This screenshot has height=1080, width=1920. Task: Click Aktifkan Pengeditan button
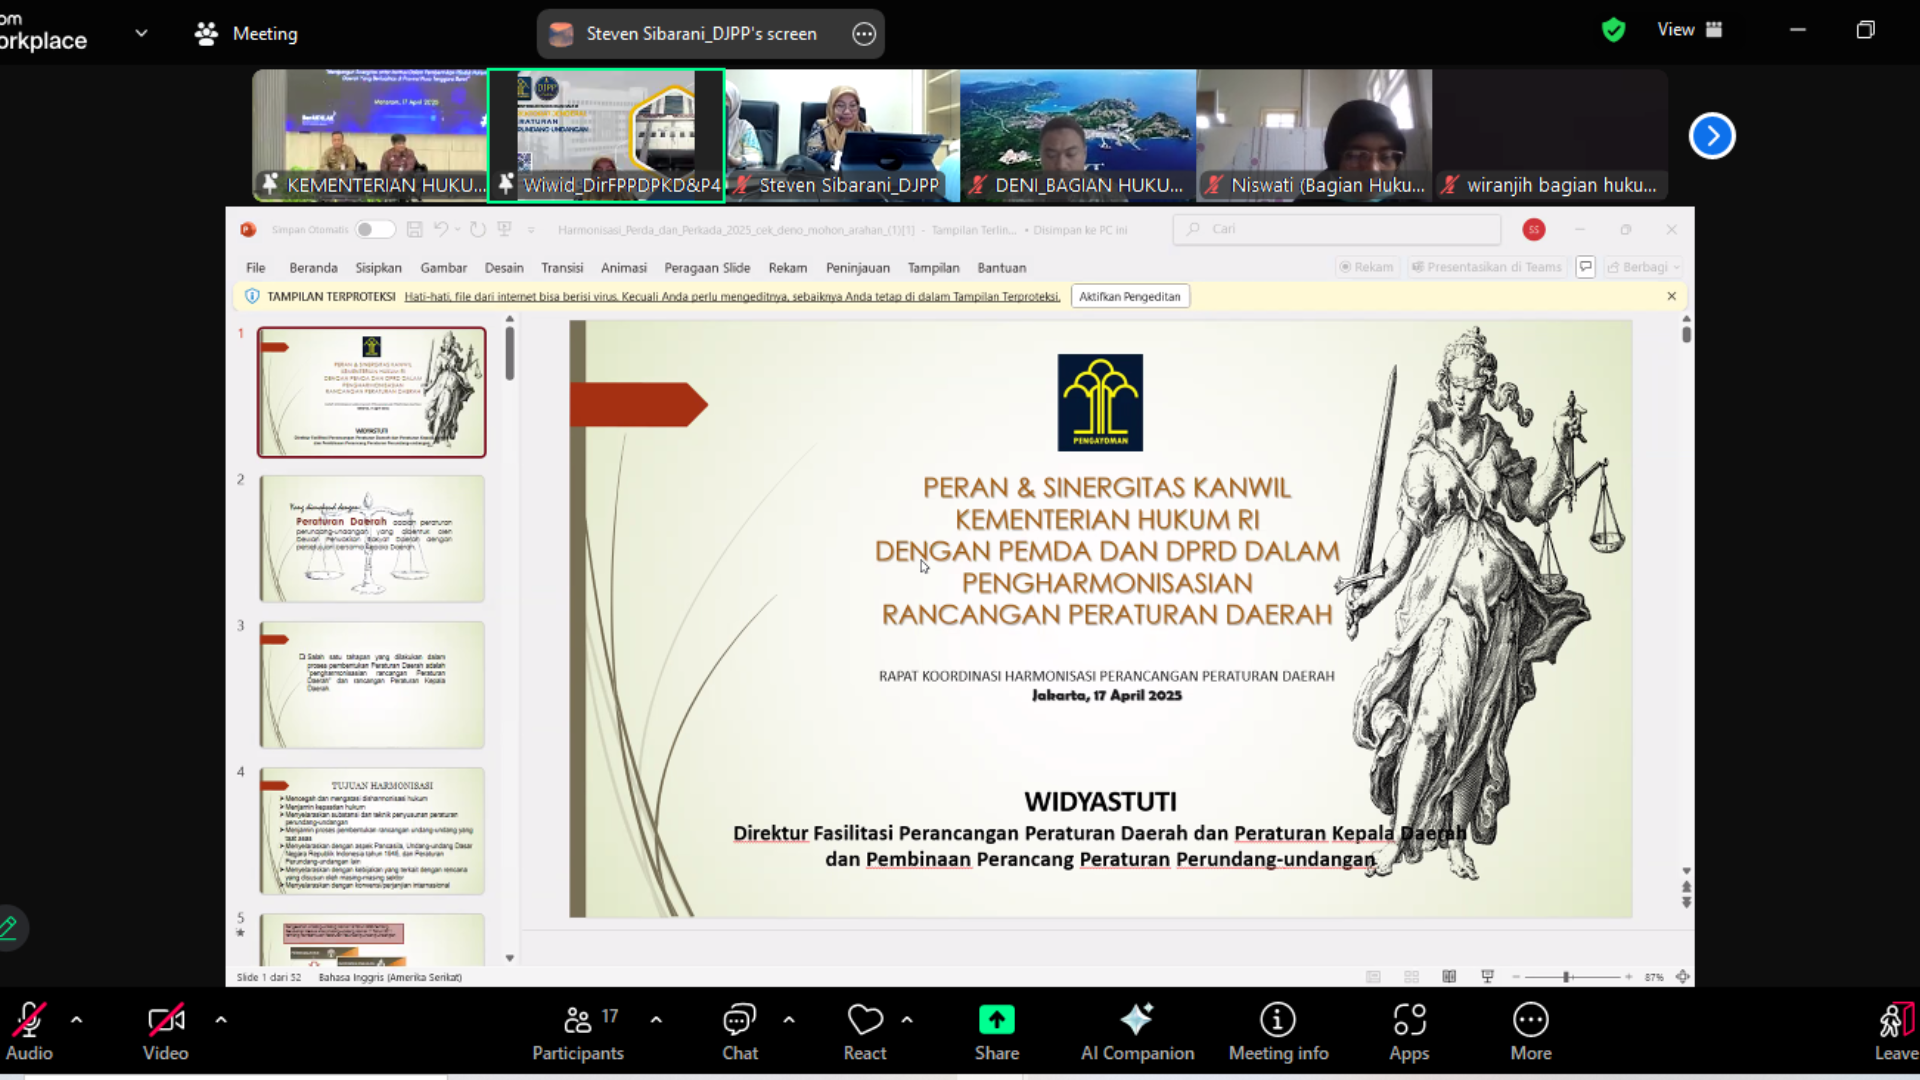pyautogui.click(x=1130, y=296)
